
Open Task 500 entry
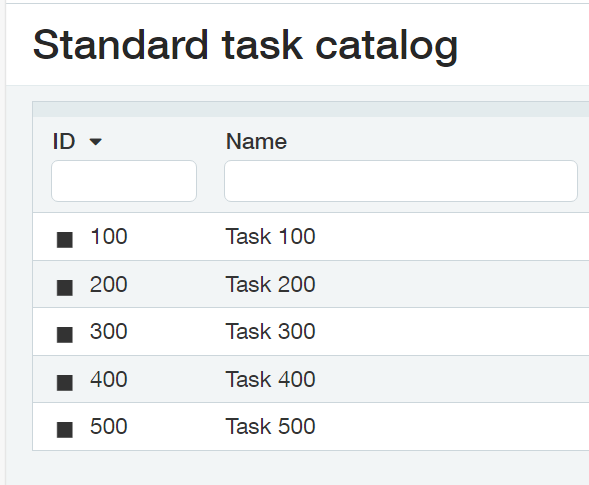(x=270, y=426)
